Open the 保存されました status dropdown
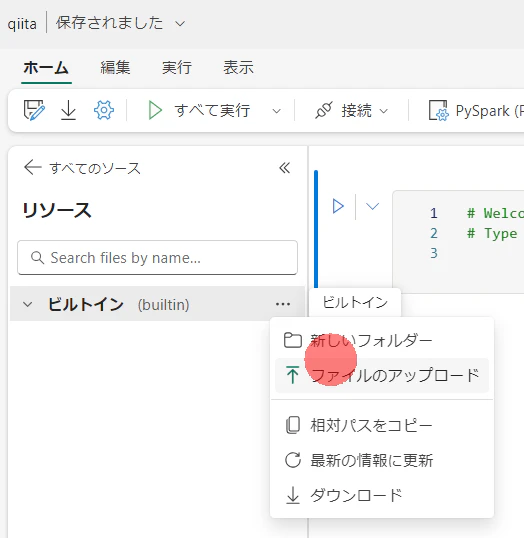Image resolution: width=524 pixels, height=538 pixels. pyautogui.click(x=180, y=24)
